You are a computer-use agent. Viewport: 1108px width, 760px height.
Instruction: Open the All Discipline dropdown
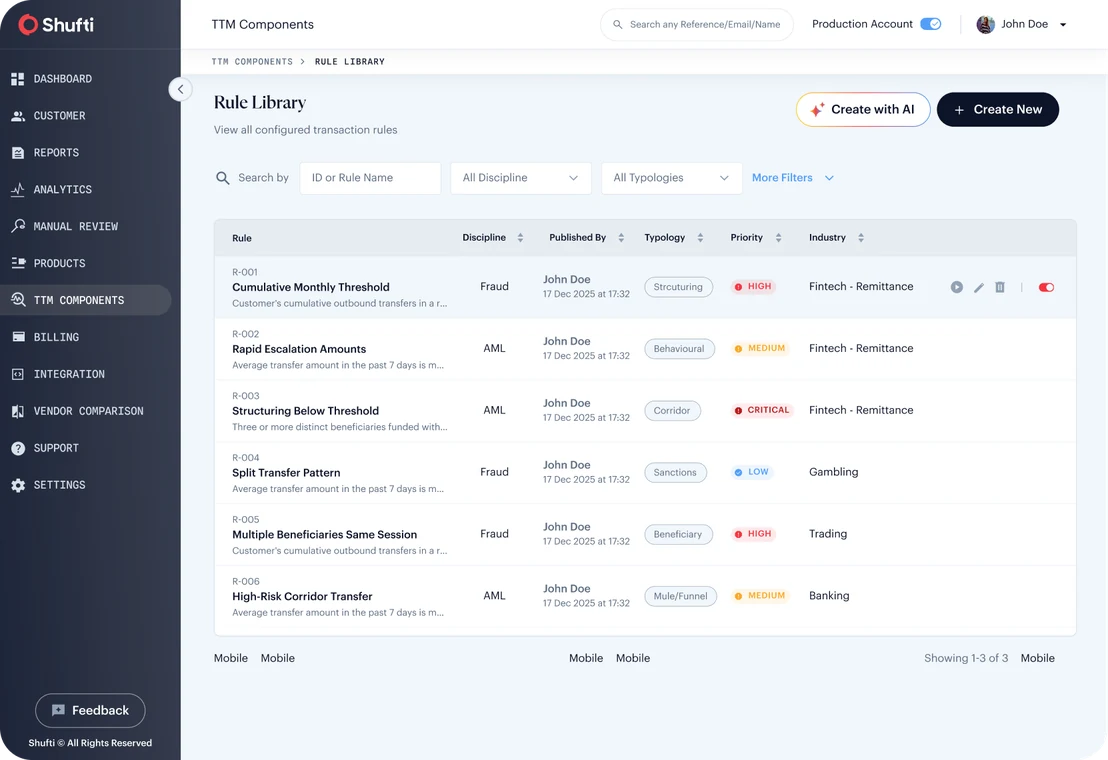(x=521, y=178)
